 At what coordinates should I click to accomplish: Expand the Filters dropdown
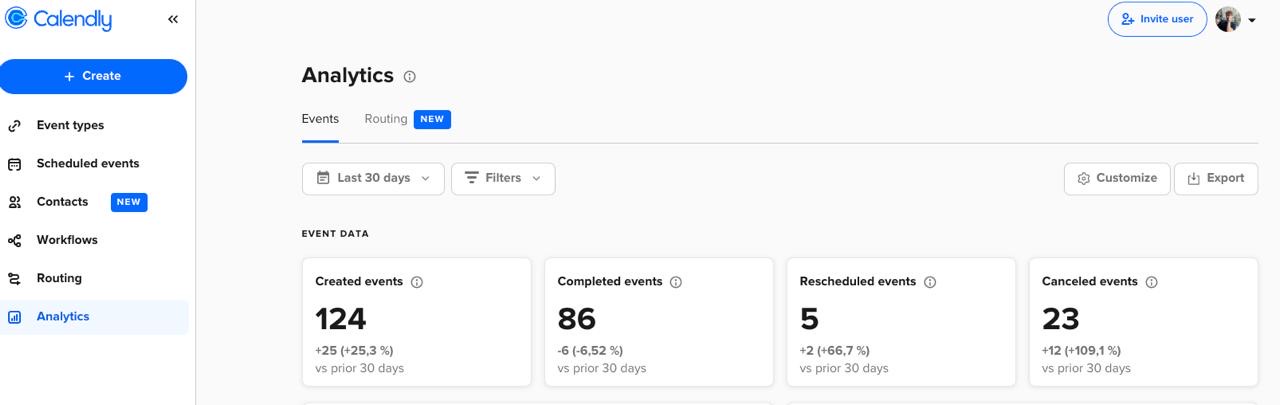click(503, 178)
